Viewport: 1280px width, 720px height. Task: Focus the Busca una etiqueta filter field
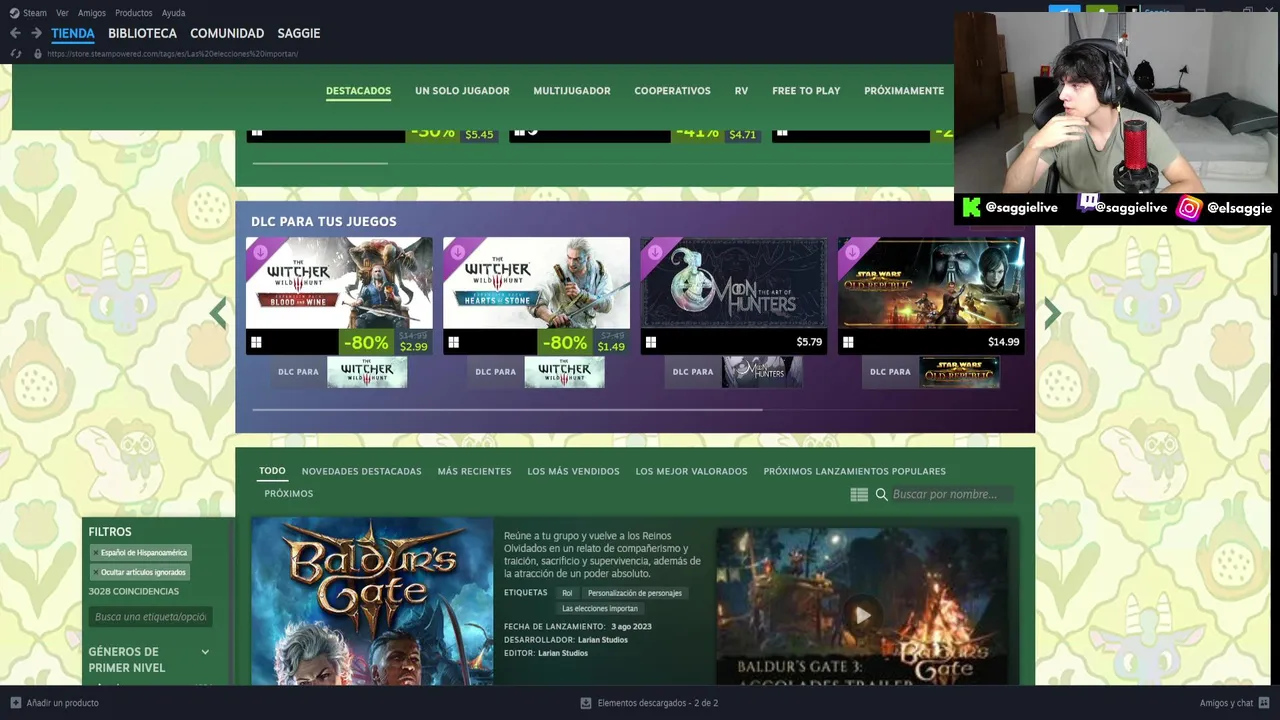coord(150,617)
